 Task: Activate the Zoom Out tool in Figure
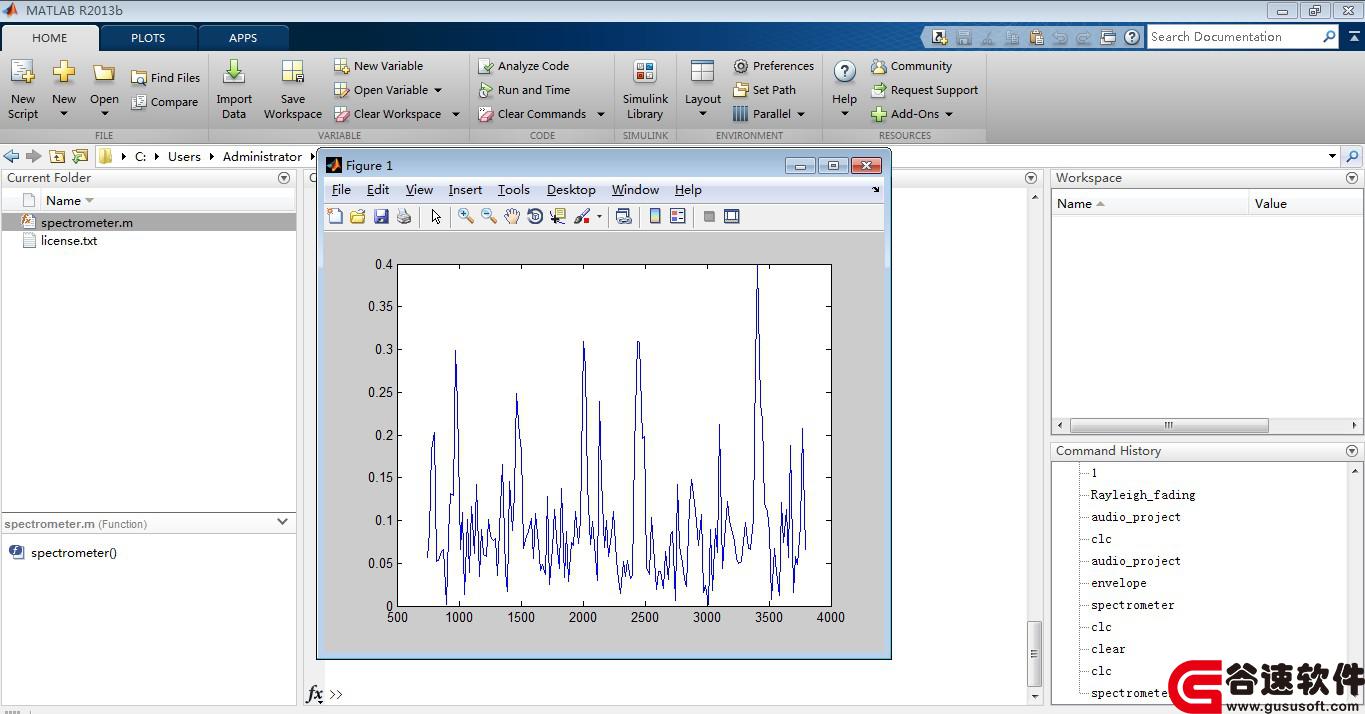click(x=489, y=216)
